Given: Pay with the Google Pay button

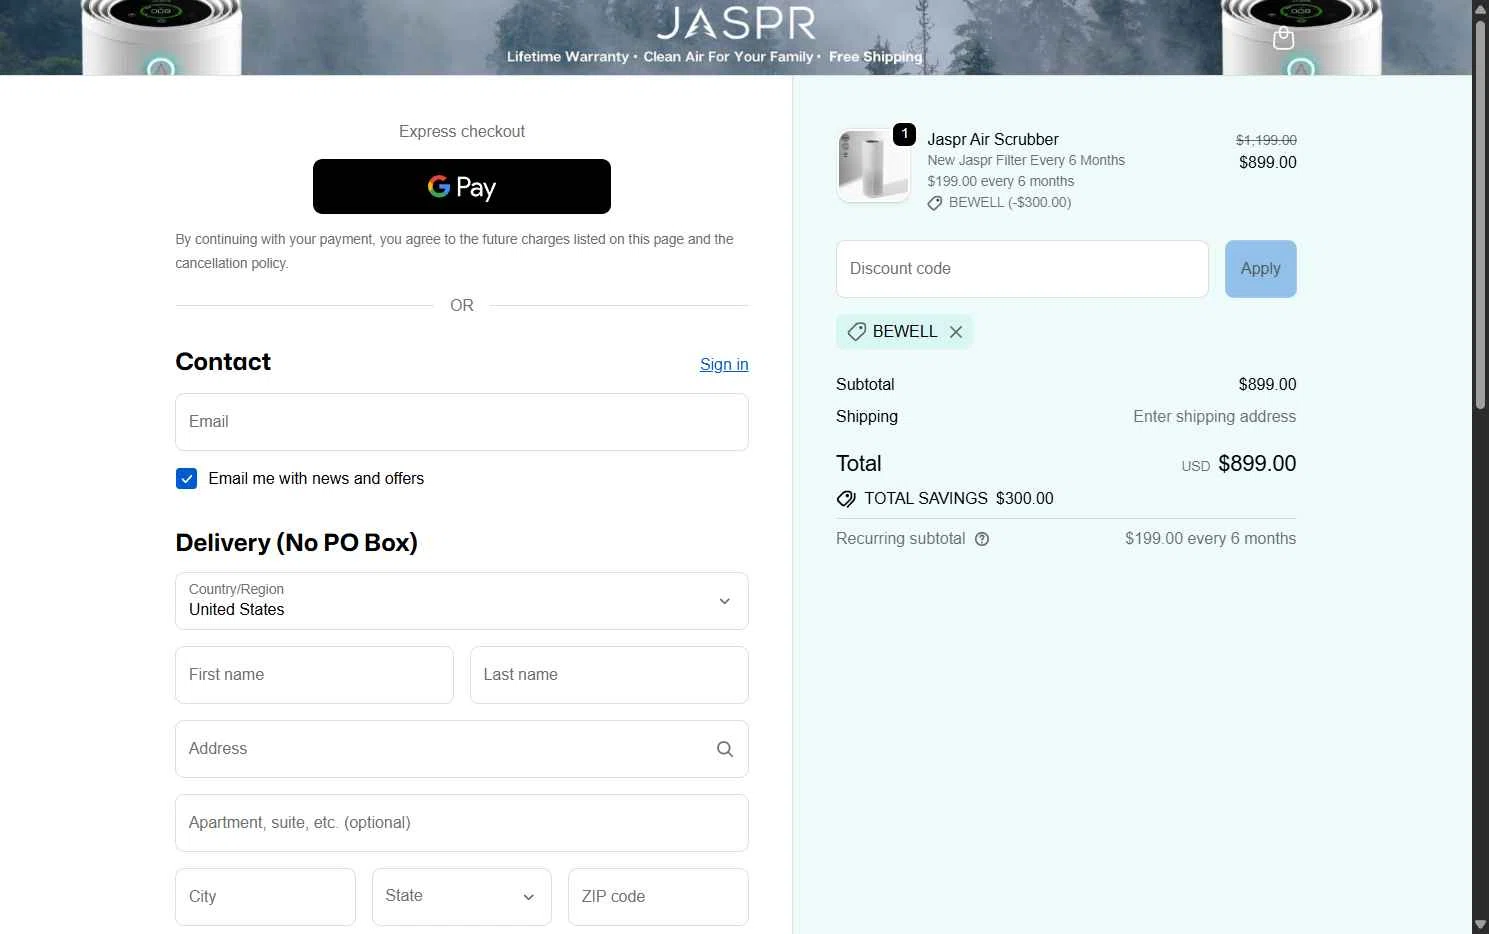Looking at the screenshot, I should click(x=462, y=186).
